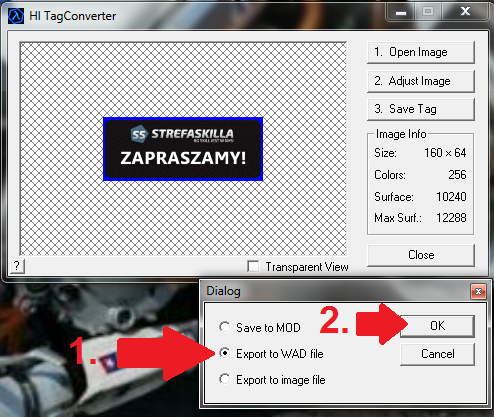Open the Adjust Image step

(421, 81)
